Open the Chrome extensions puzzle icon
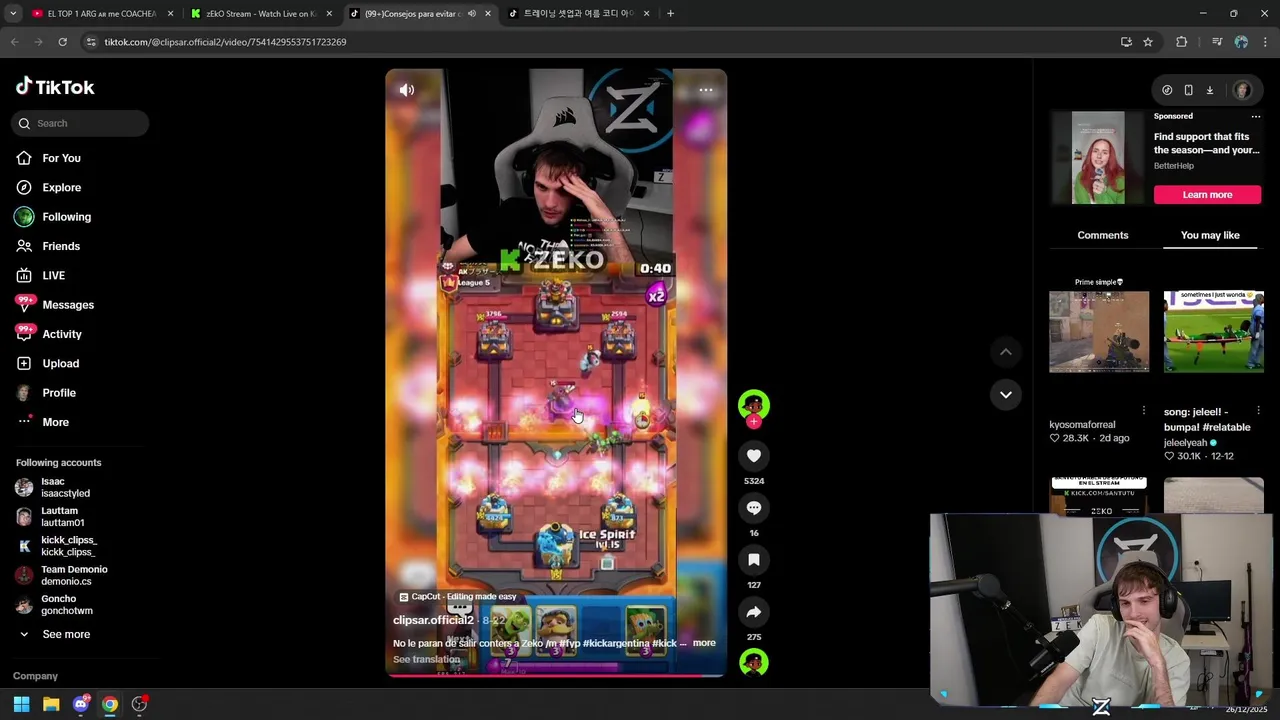Viewport: 1280px width, 720px height. point(1182,42)
